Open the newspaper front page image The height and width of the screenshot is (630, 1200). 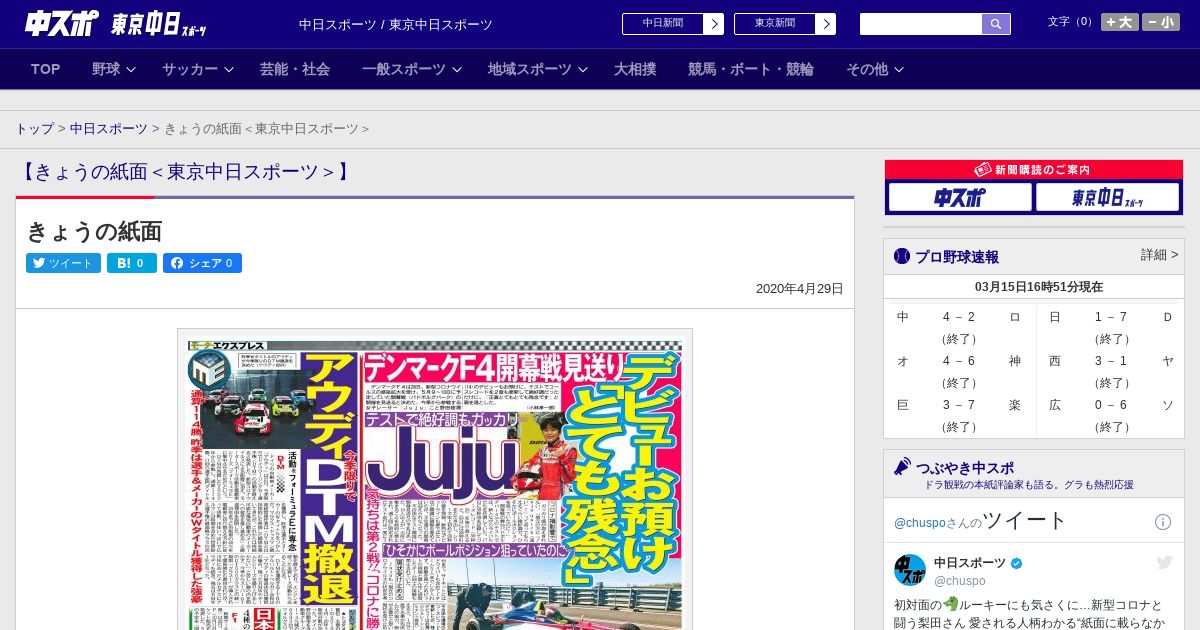click(435, 485)
